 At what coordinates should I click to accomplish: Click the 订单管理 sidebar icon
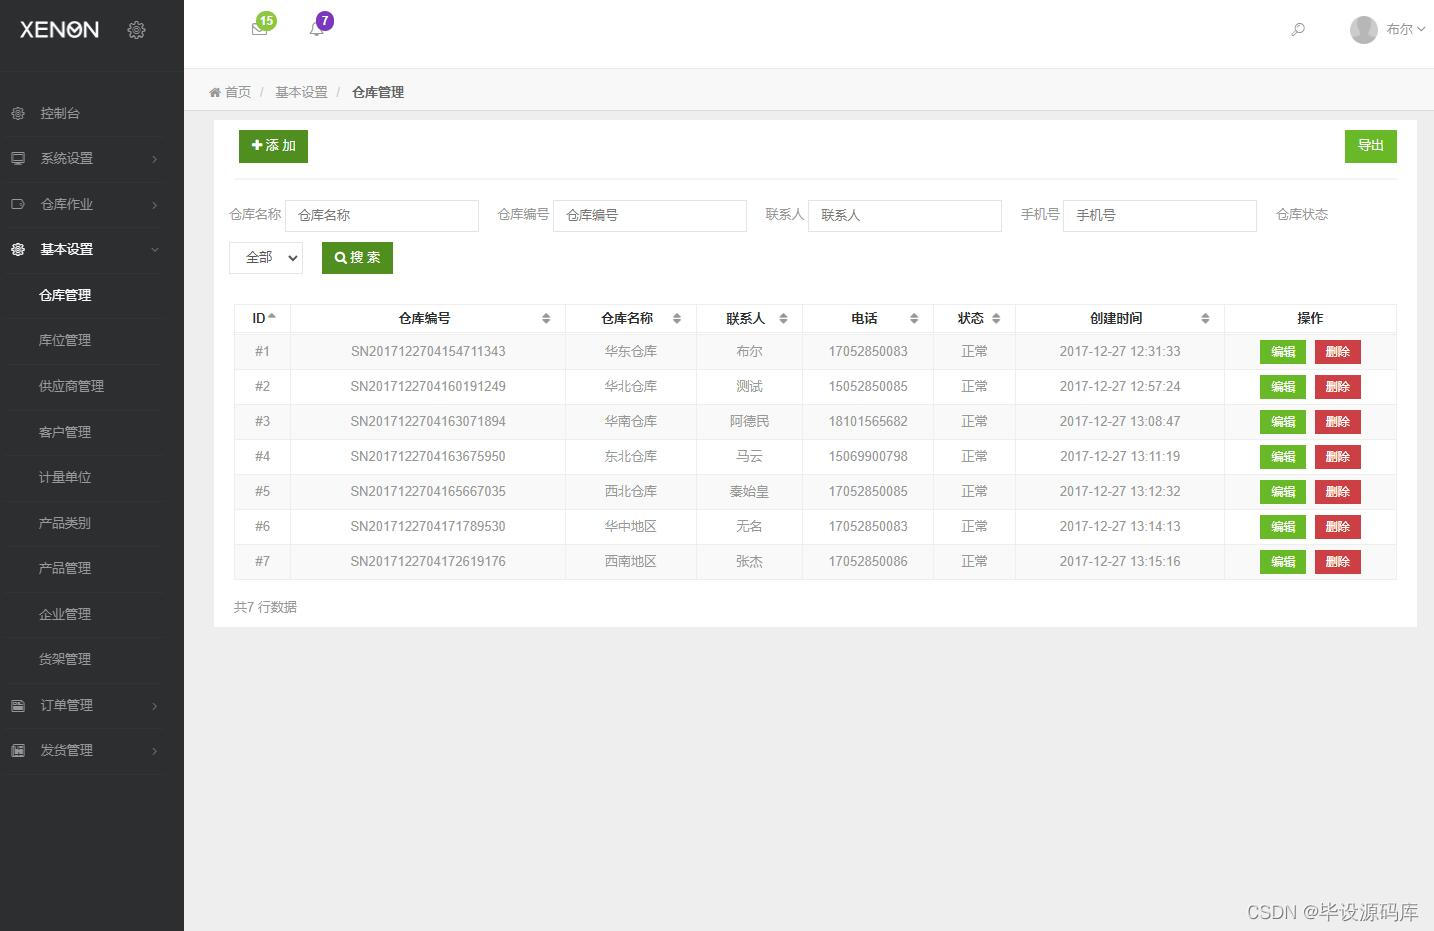(18, 705)
